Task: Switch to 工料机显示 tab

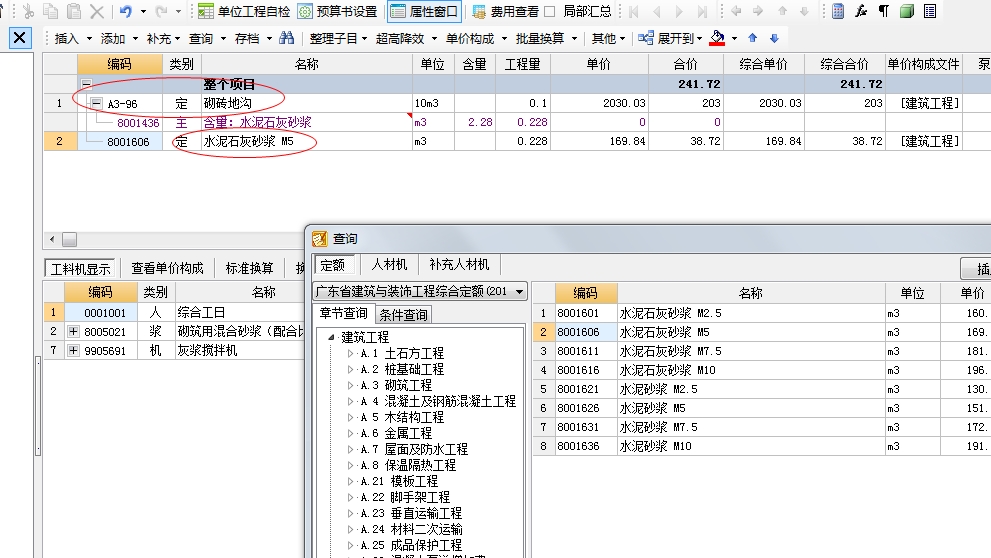Action: [80, 269]
